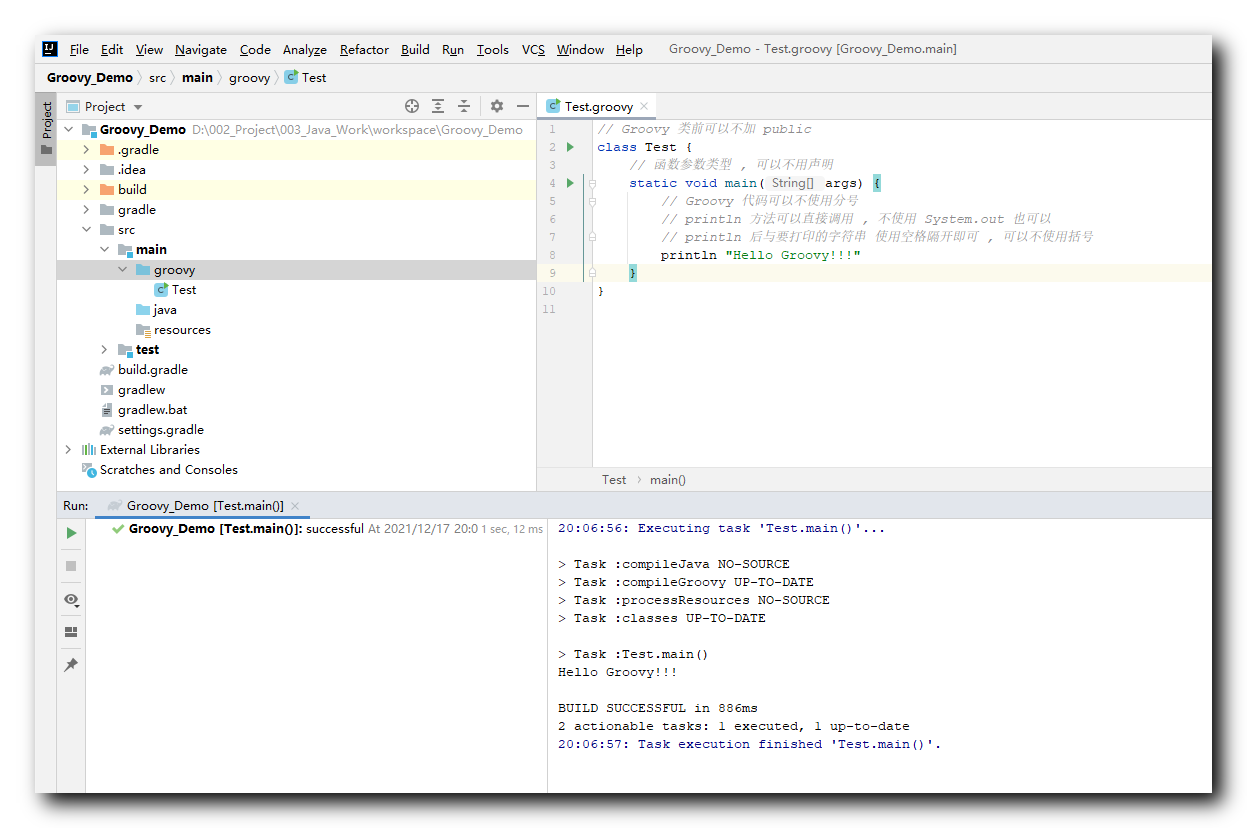Open the Tools menu
The width and height of the screenshot is (1247, 828).
[492, 49]
